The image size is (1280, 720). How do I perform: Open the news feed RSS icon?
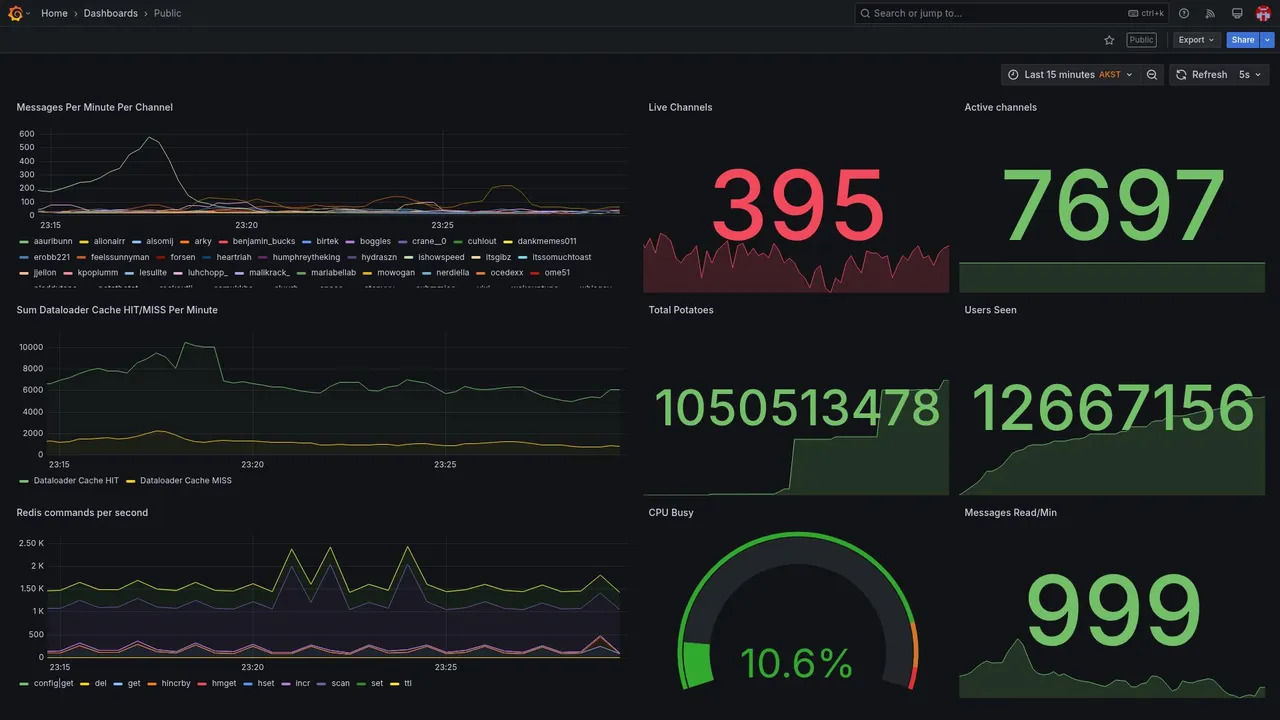(1210, 13)
